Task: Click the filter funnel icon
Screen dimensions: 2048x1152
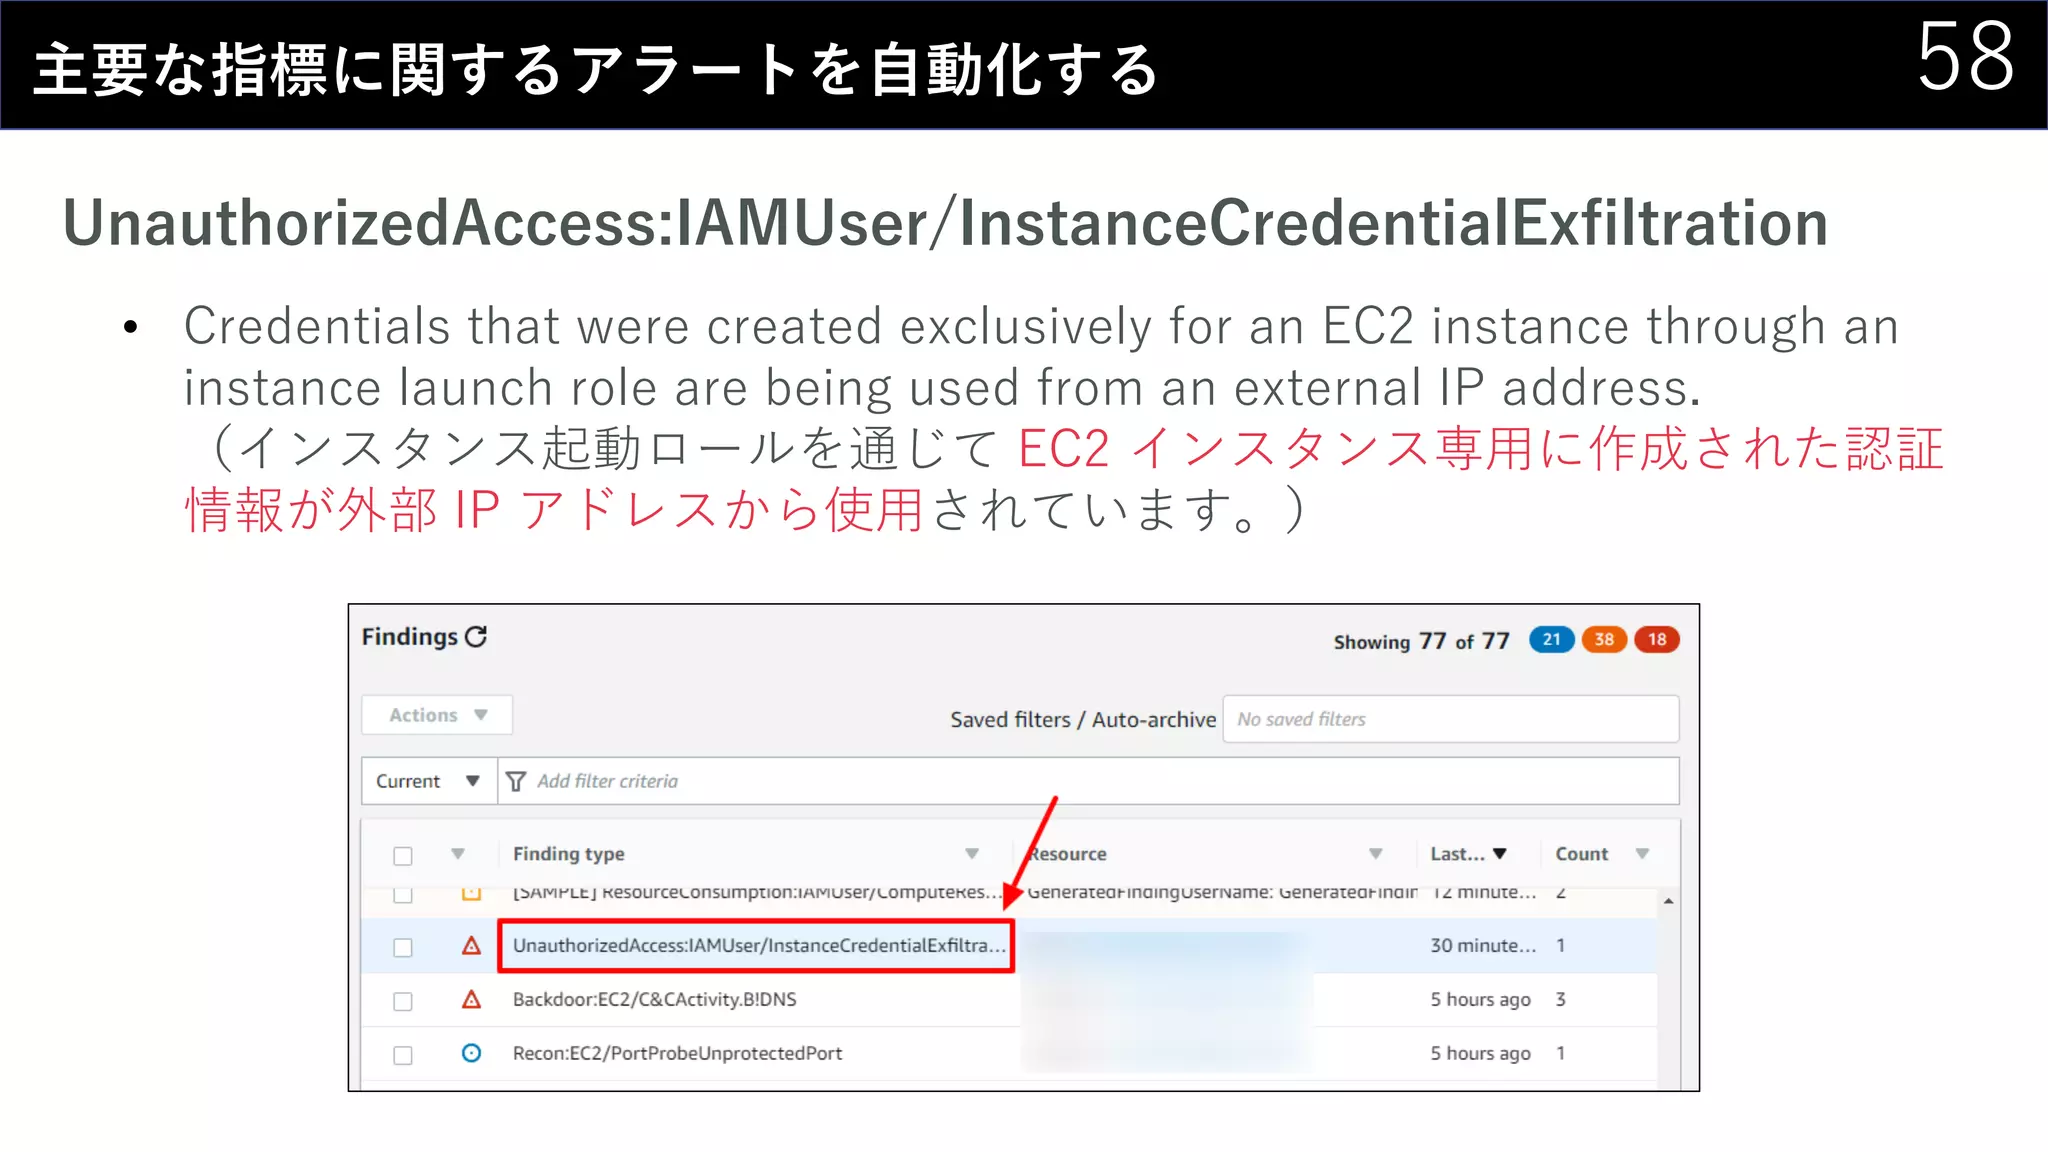Action: pos(516,781)
